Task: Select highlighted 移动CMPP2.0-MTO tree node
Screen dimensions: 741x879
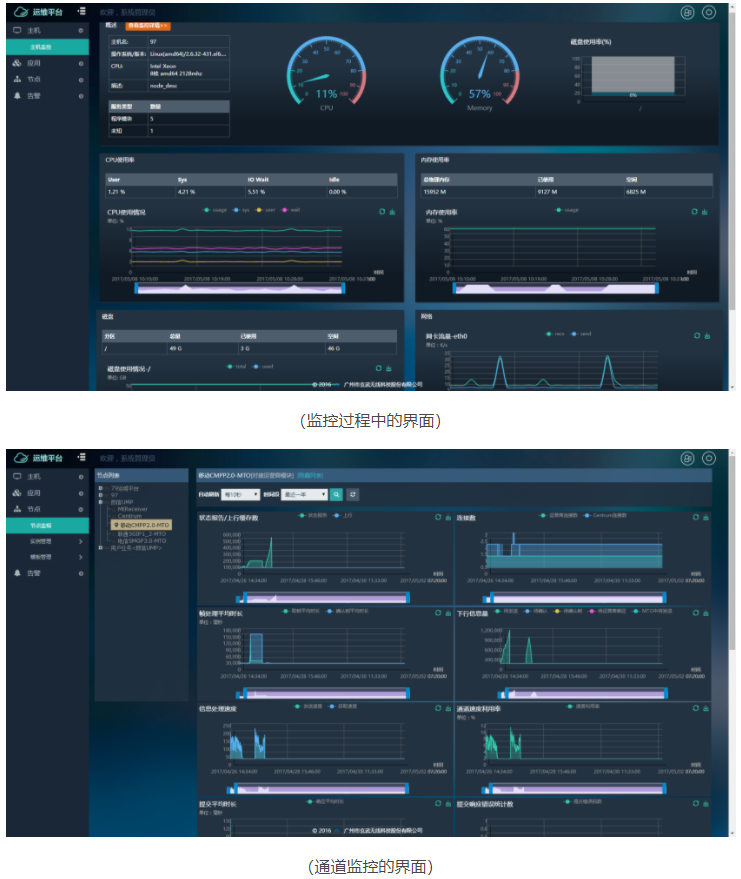Action: click(141, 525)
